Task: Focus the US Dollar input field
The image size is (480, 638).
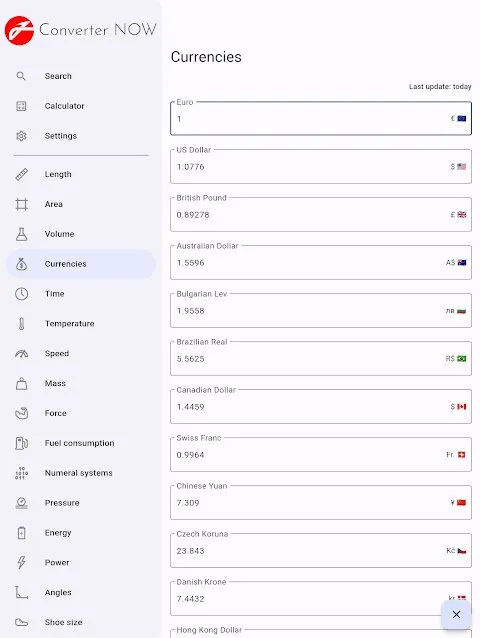Action: [321, 166]
